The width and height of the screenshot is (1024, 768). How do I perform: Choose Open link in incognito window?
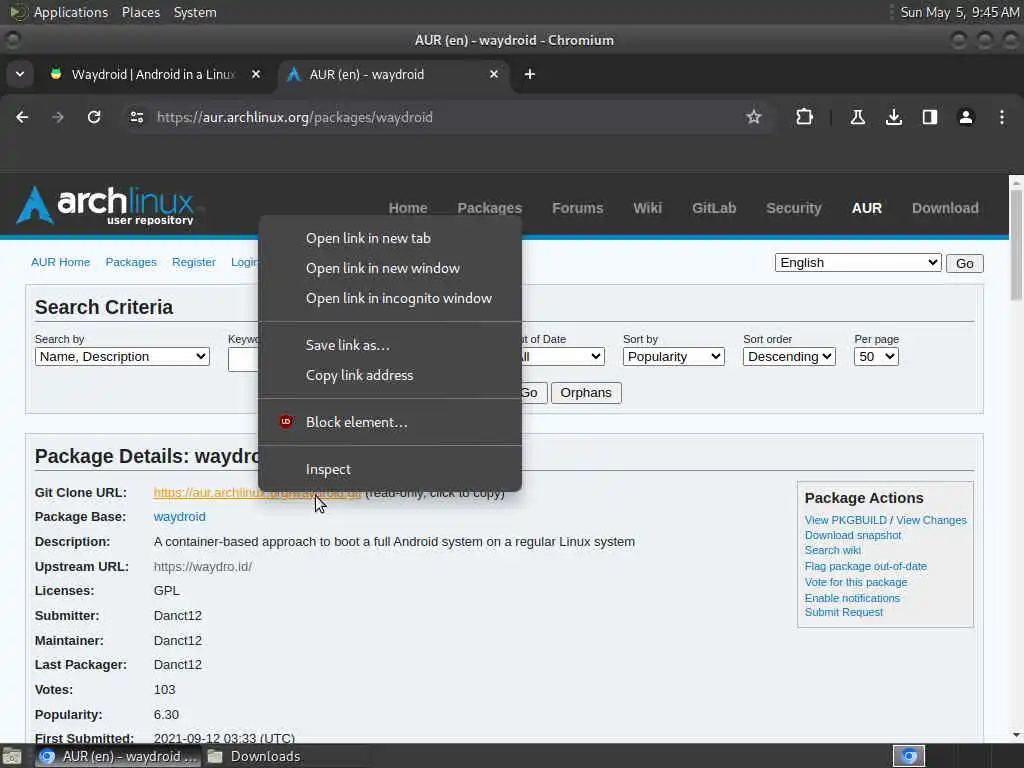pos(390,298)
